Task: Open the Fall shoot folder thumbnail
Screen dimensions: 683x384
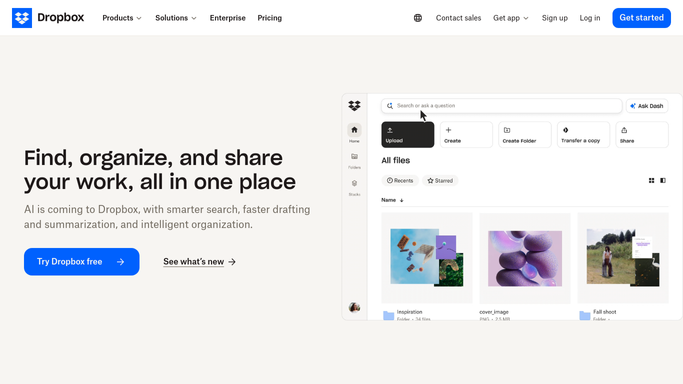Action: pyautogui.click(x=623, y=258)
